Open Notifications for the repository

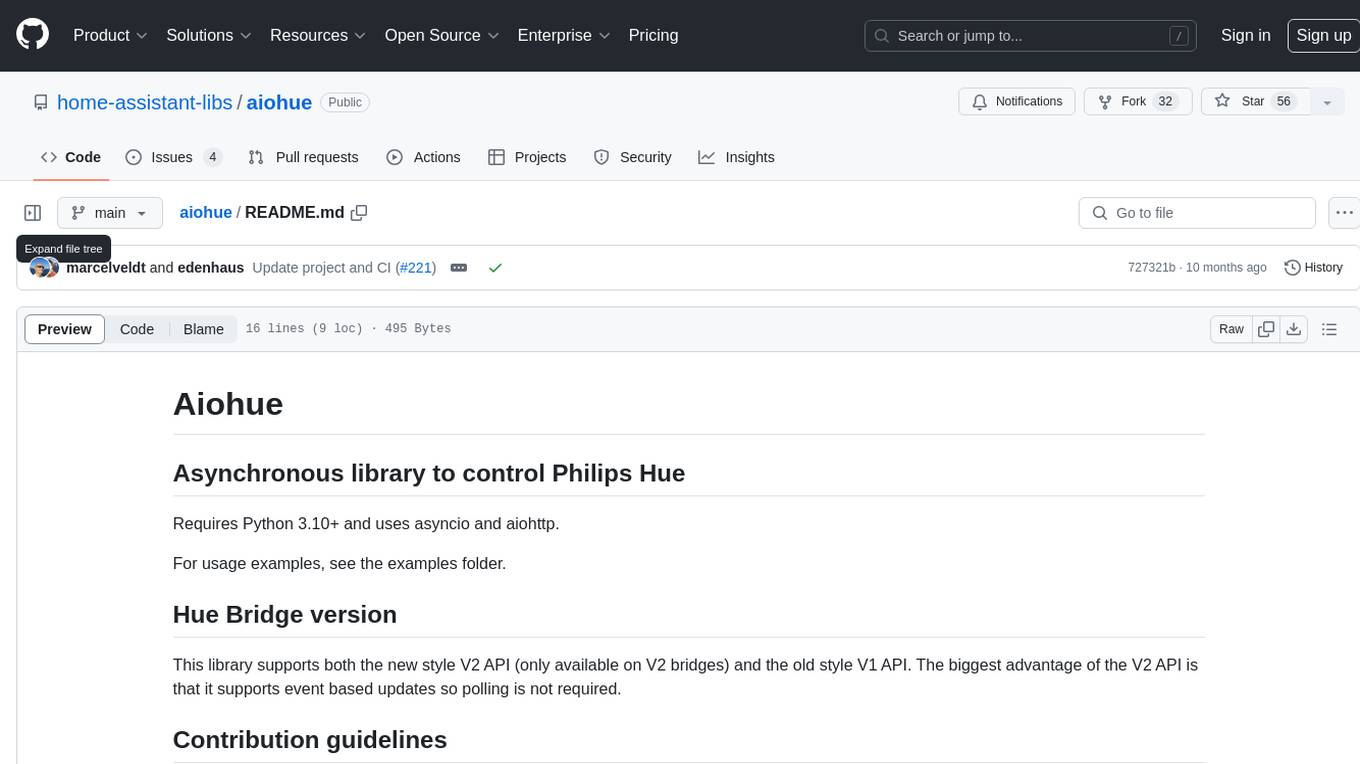tap(1017, 102)
